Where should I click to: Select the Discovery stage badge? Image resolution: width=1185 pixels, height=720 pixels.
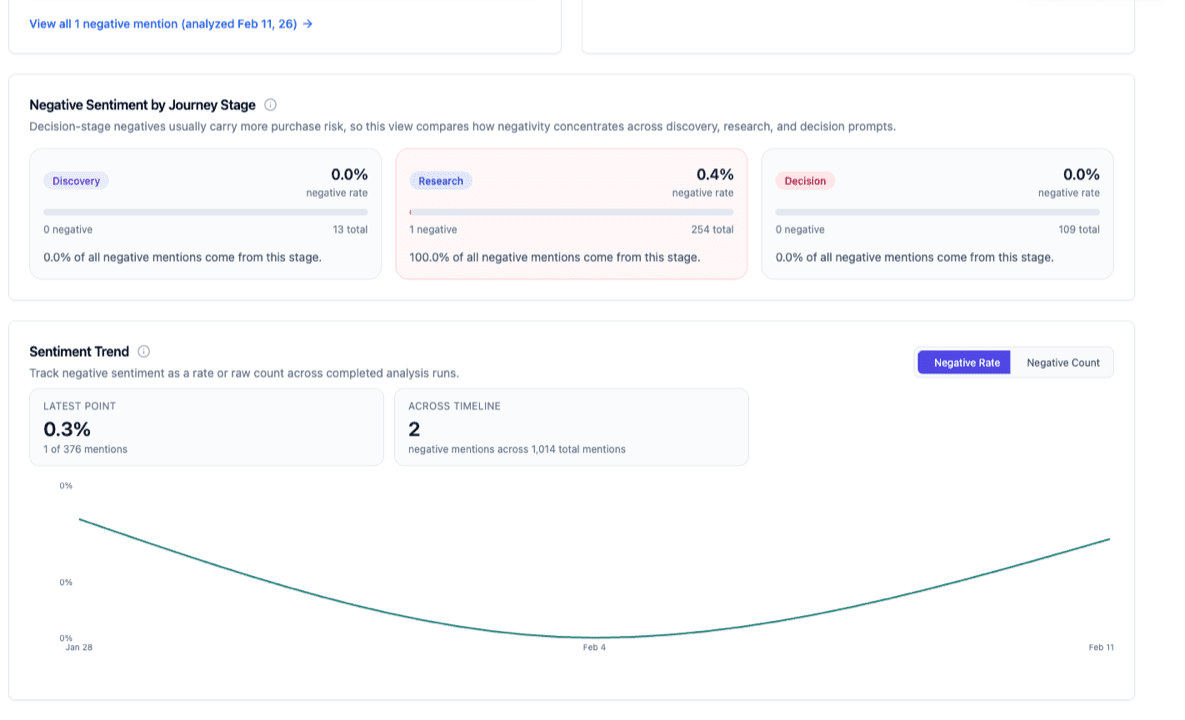(75, 180)
